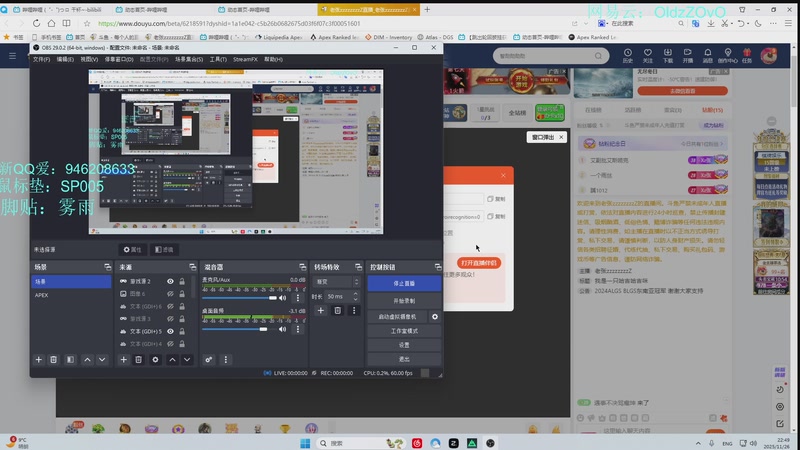Toggle visibility eye for 图像 6 source
800x450 pixels.
[x=170, y=294]
